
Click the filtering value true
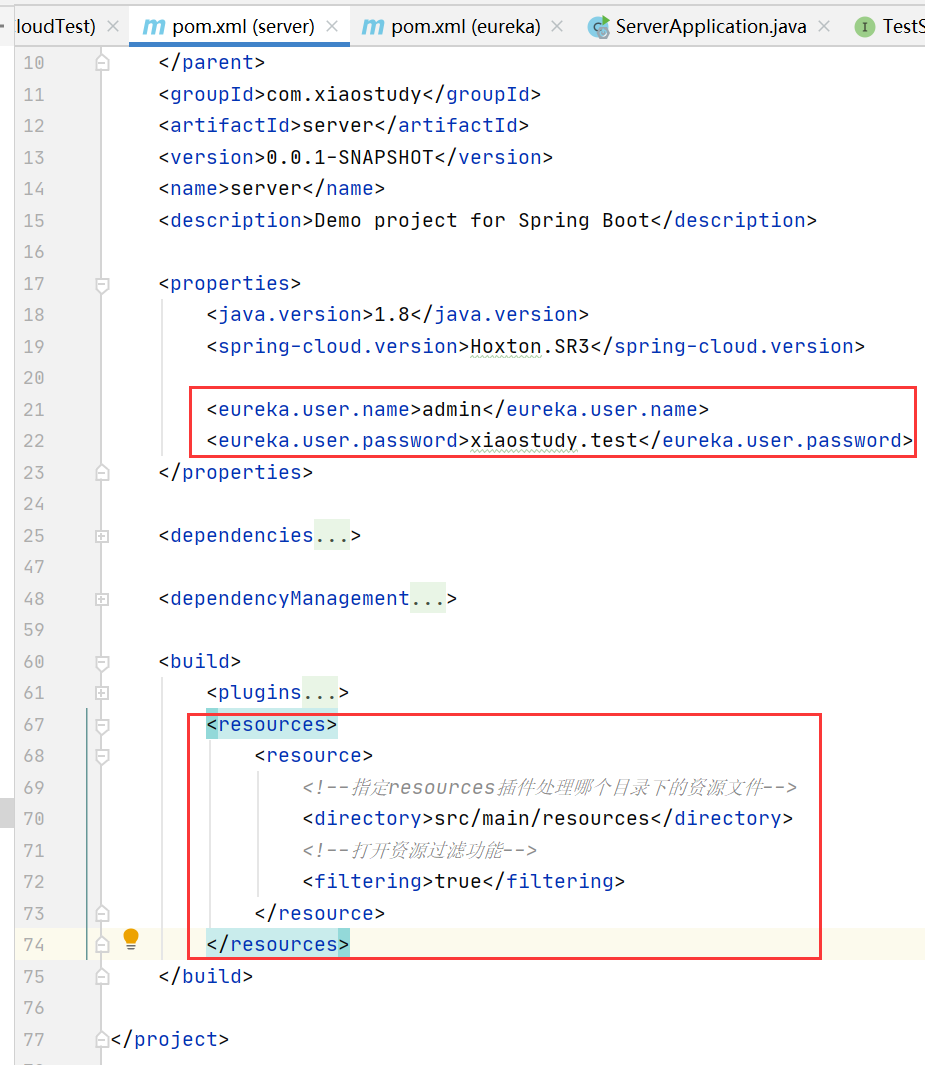click(x=458, y=882)
